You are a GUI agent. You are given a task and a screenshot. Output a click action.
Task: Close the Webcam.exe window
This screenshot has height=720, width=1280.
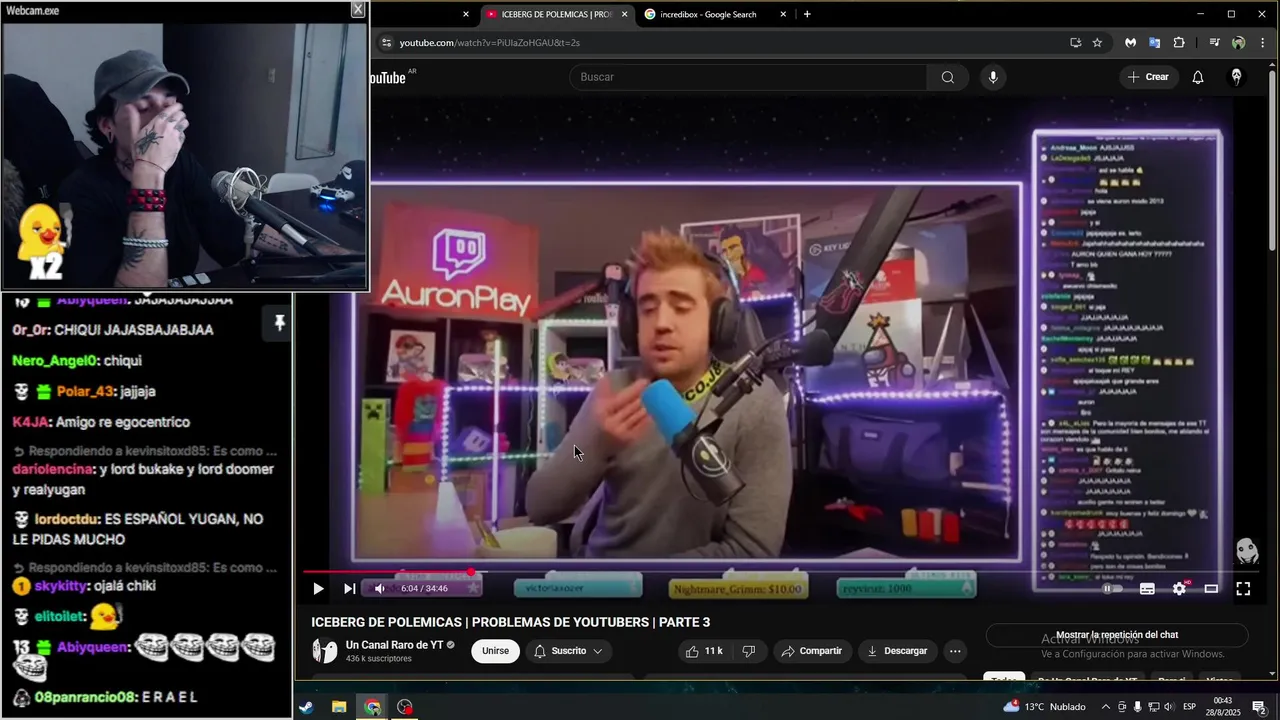click(x=358, y=10)
